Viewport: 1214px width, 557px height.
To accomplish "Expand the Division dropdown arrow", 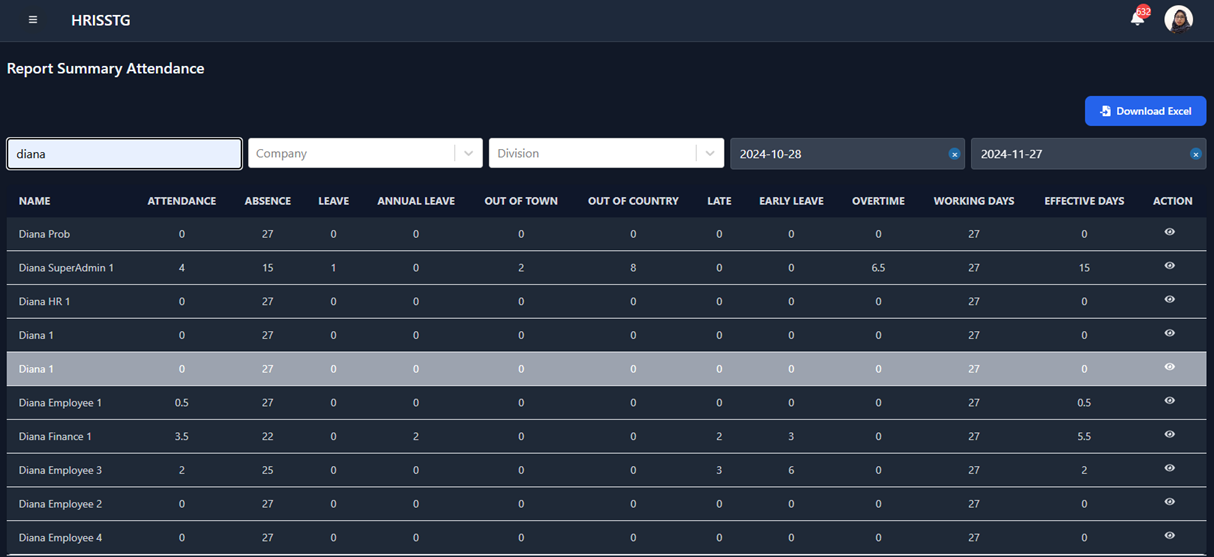I will (709, 154).
